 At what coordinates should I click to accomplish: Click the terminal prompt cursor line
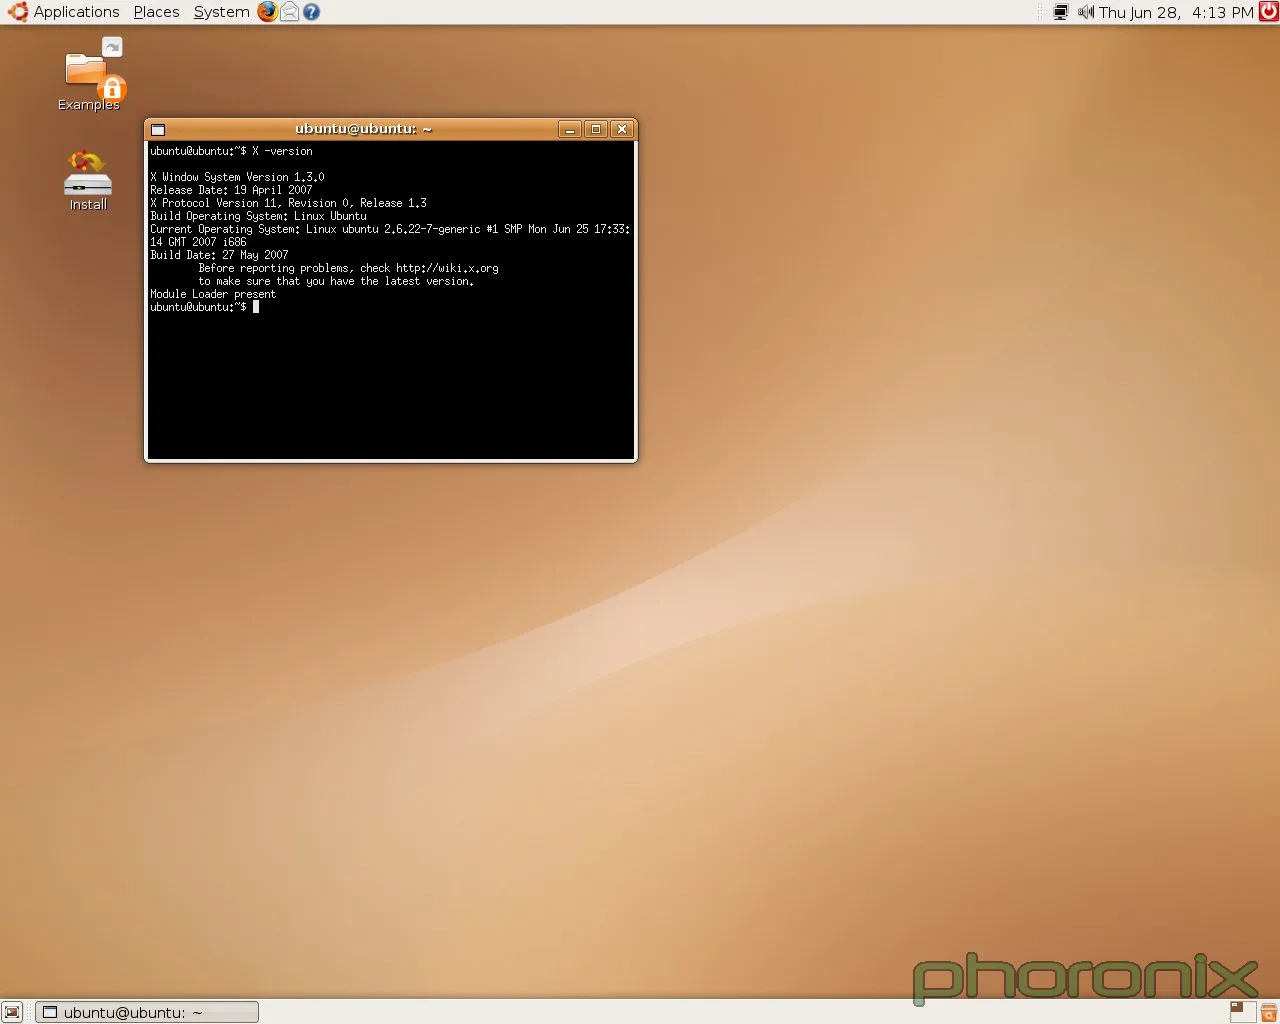click(x=204, y=307)
